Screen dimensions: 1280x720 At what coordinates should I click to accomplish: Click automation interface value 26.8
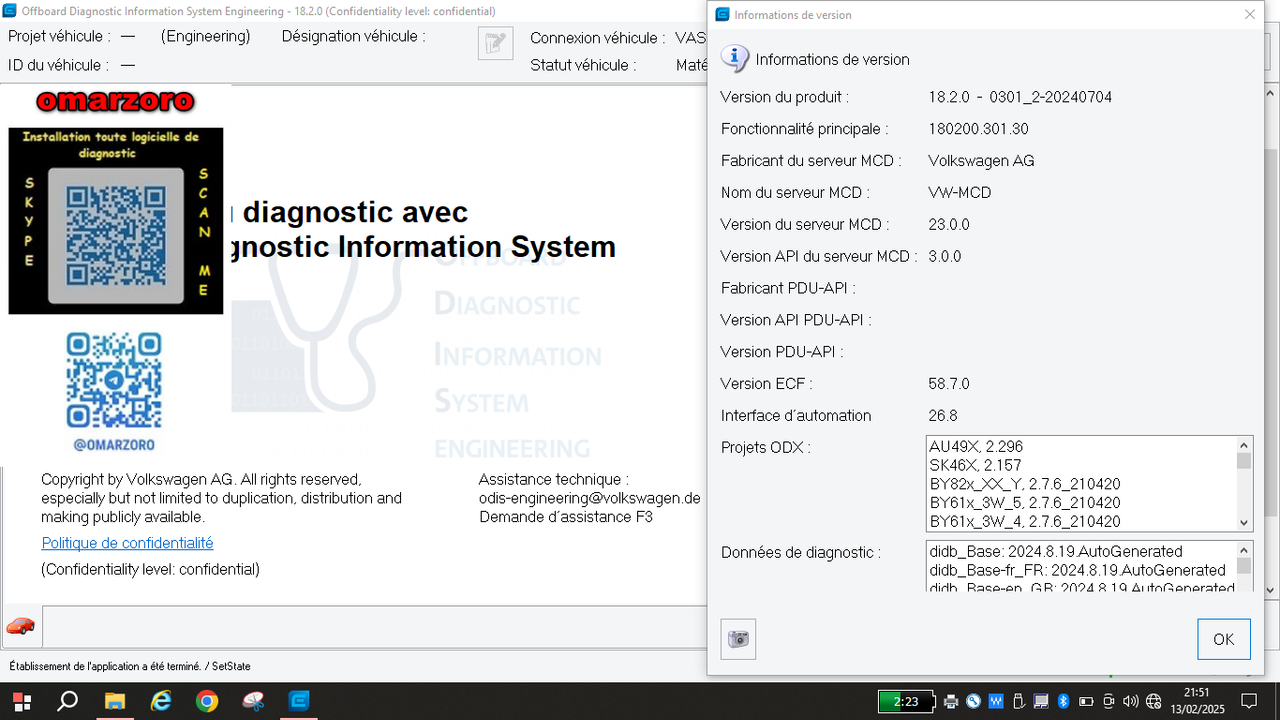pyautogui.click(x=942, y=415)
